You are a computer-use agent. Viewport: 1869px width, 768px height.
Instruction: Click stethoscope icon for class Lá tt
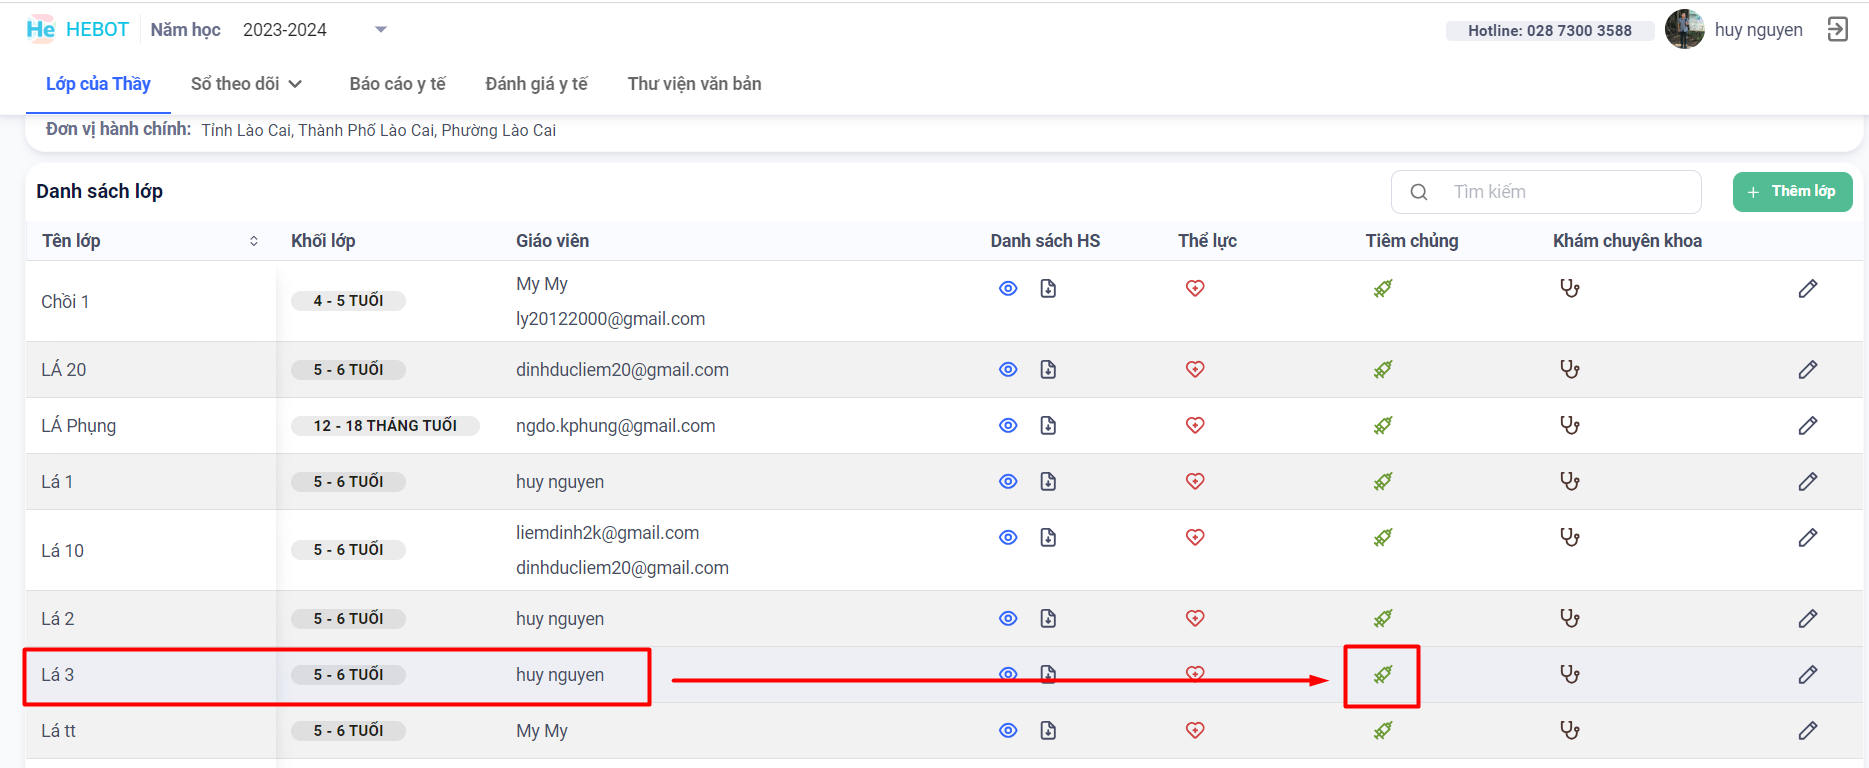pos(1569,731)
